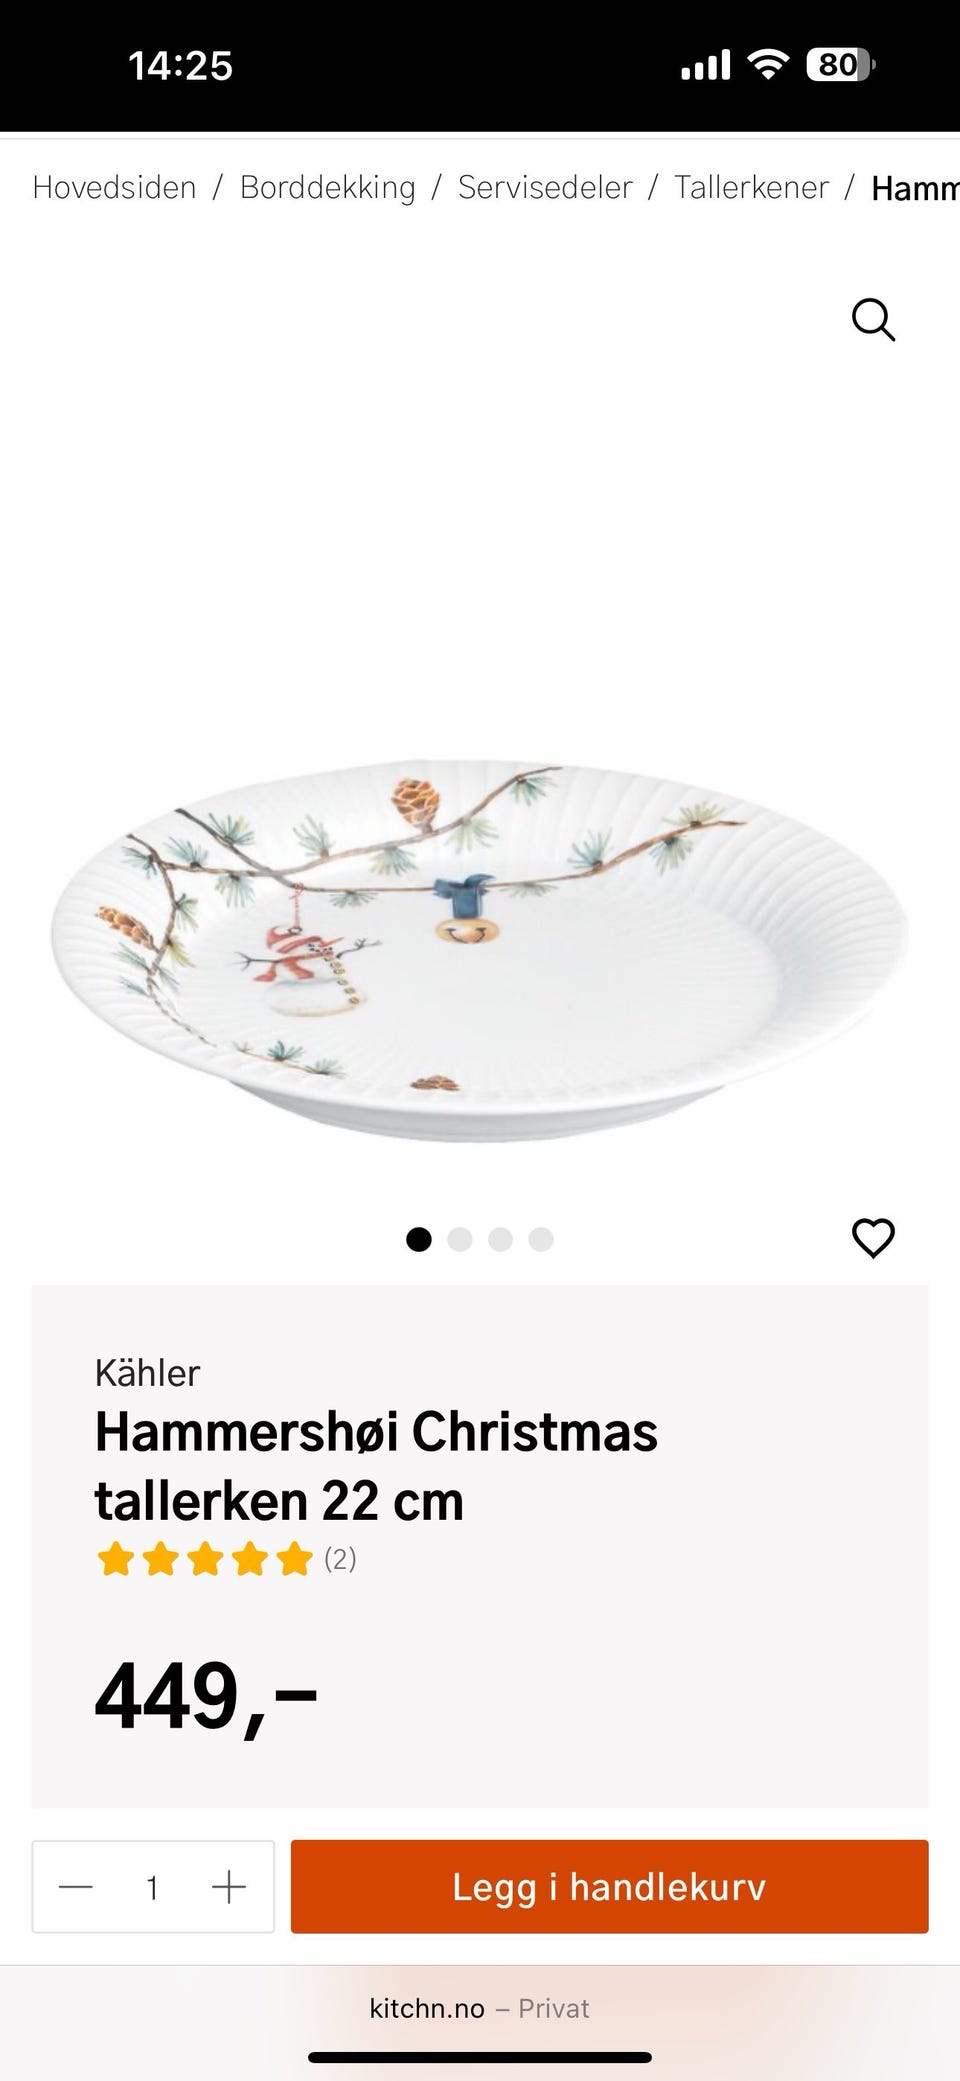Tap kitchn.no address bar

pos(479,2008)
